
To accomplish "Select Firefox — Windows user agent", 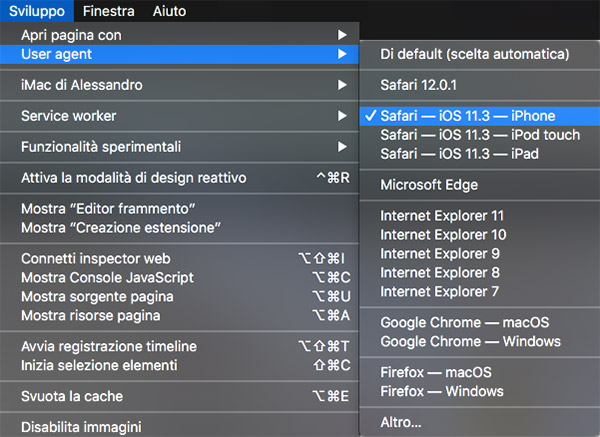I will tap(480, 391).
